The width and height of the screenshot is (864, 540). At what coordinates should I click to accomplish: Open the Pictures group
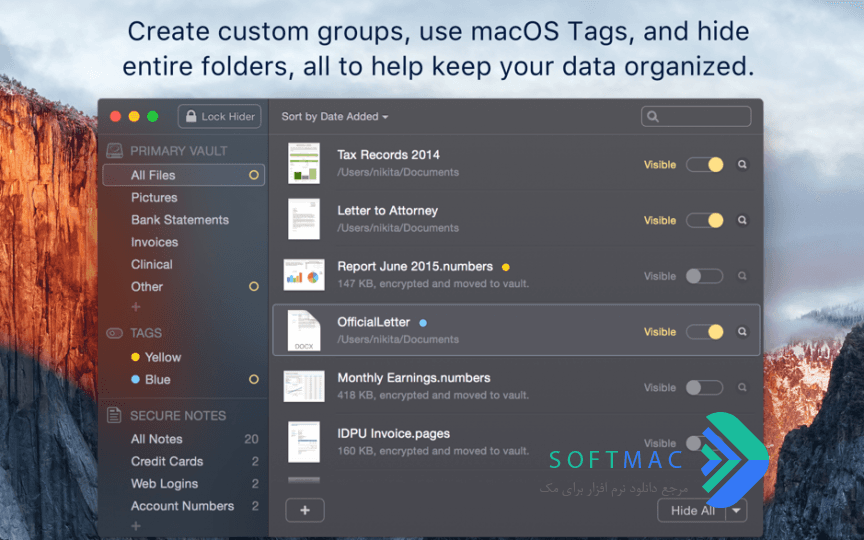coord(154,197)
